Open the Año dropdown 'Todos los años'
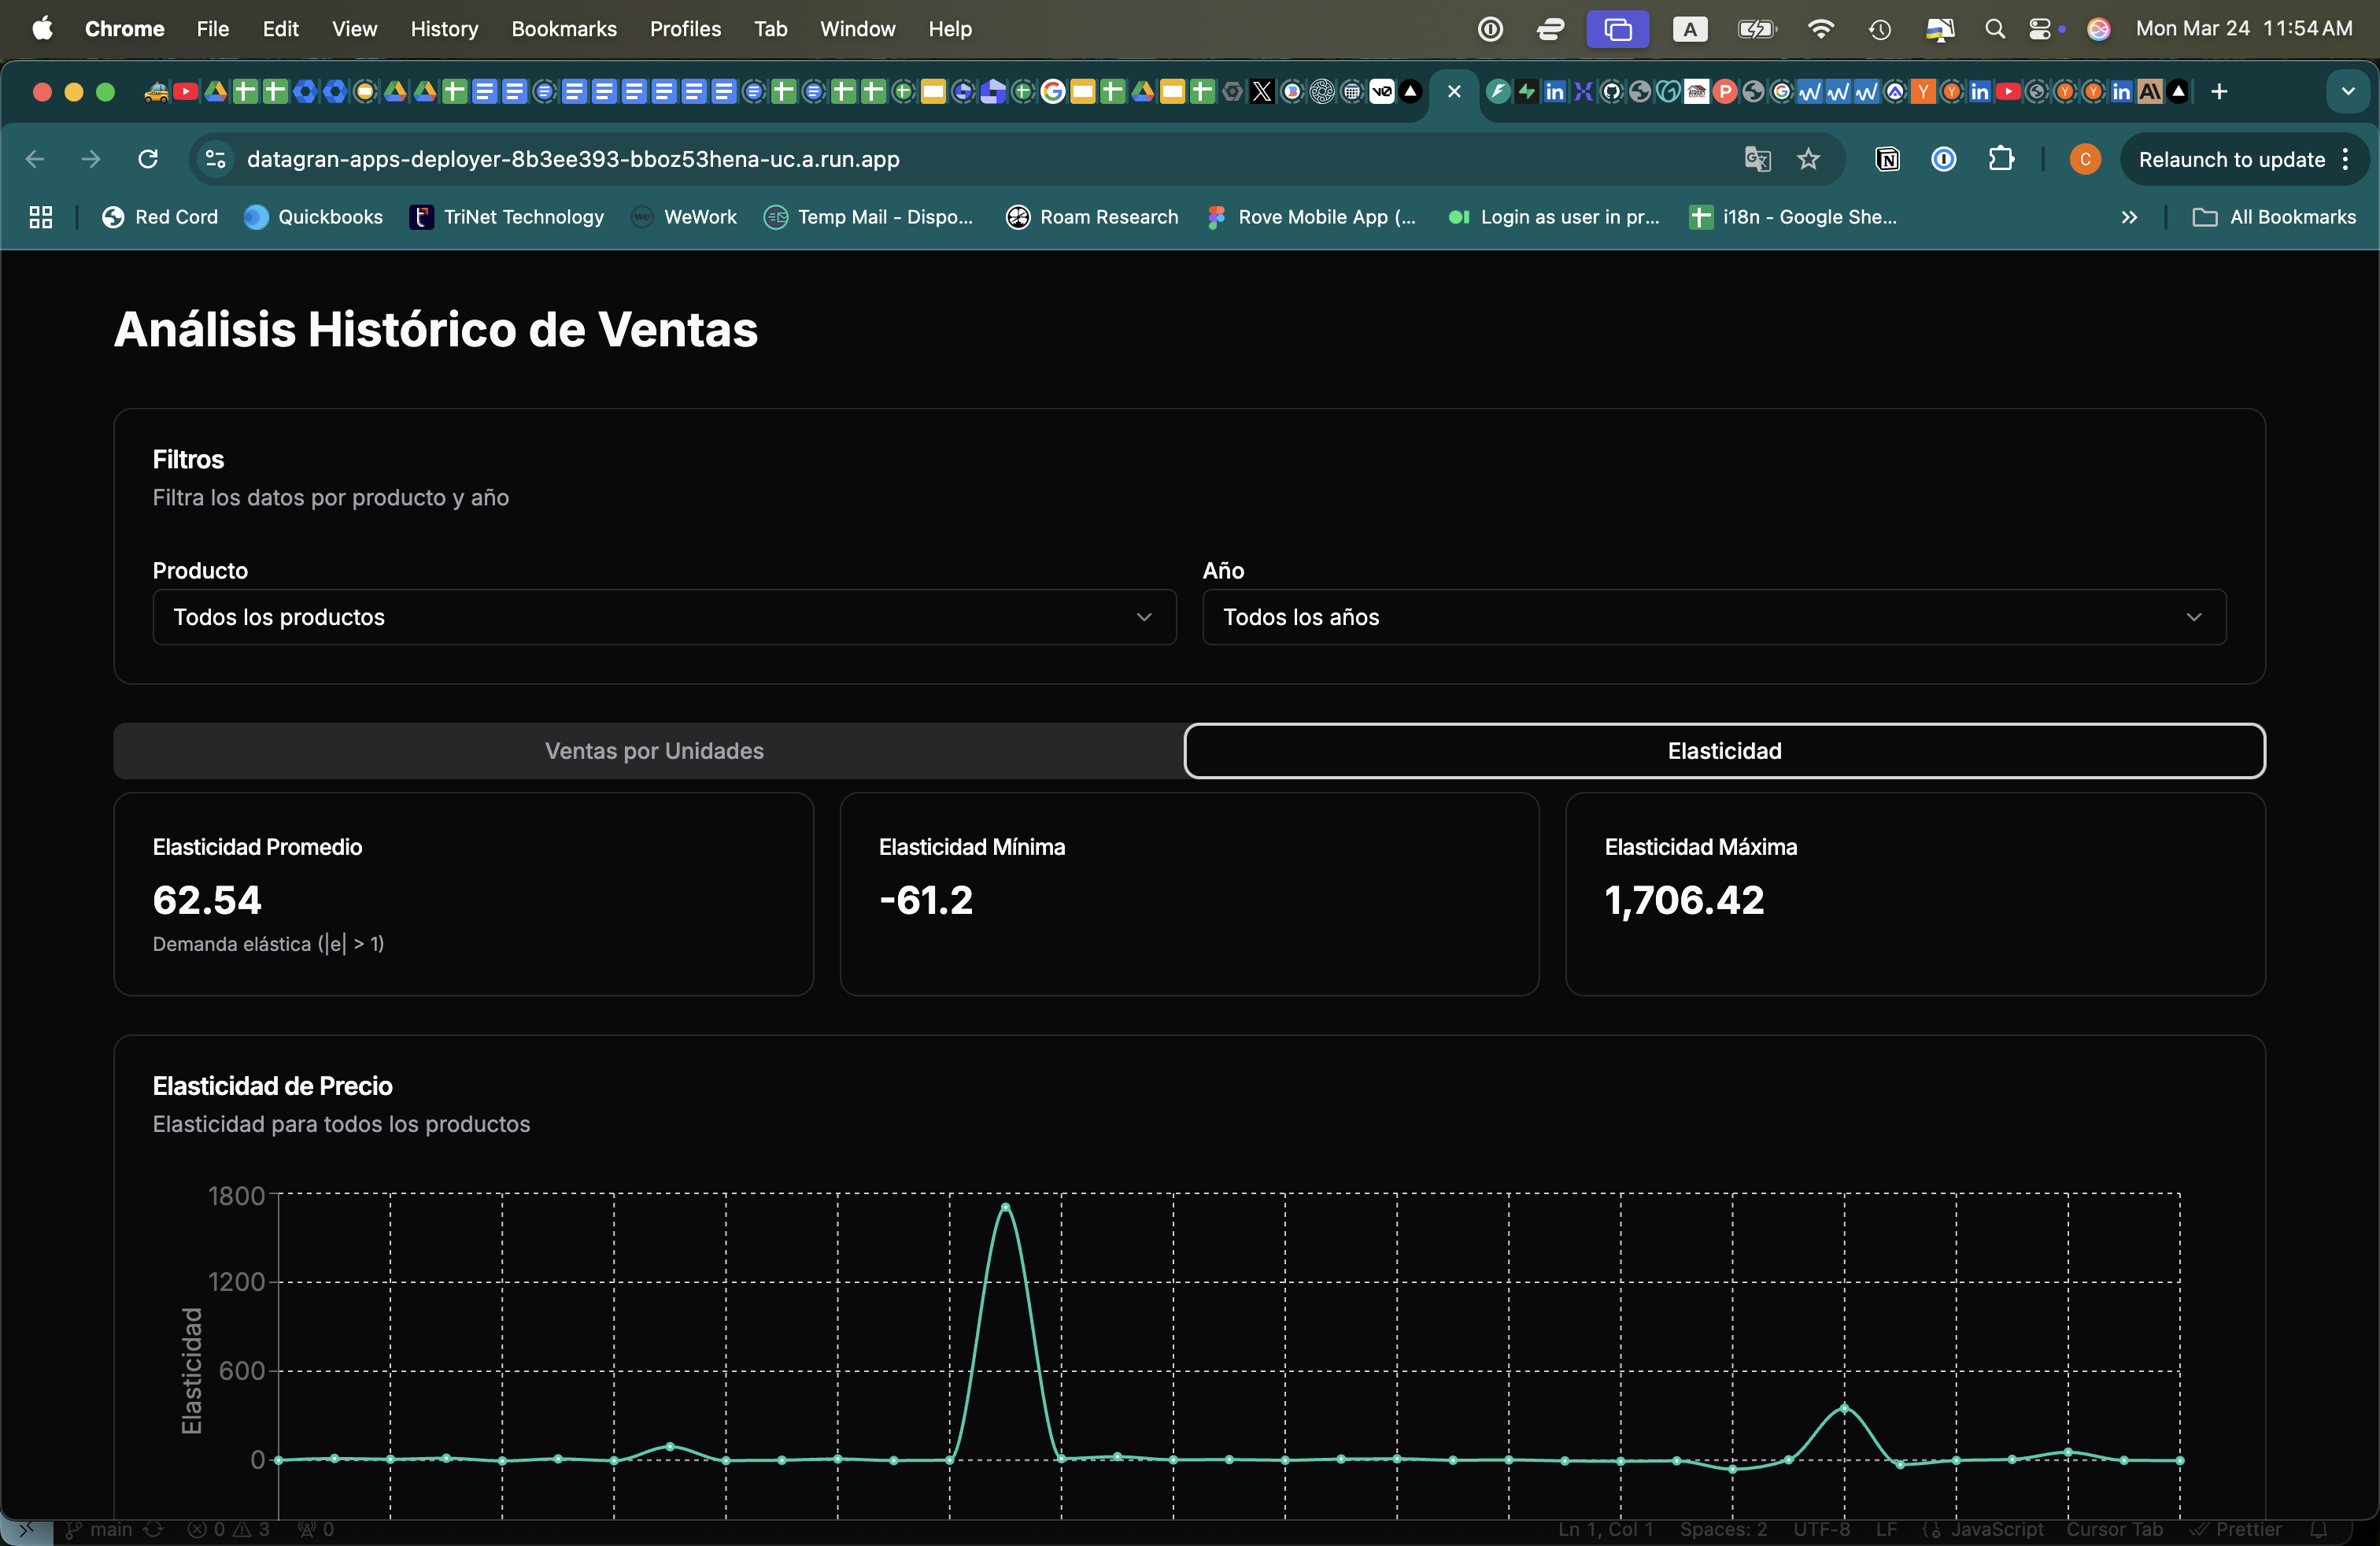 [x=1713, y=617]
